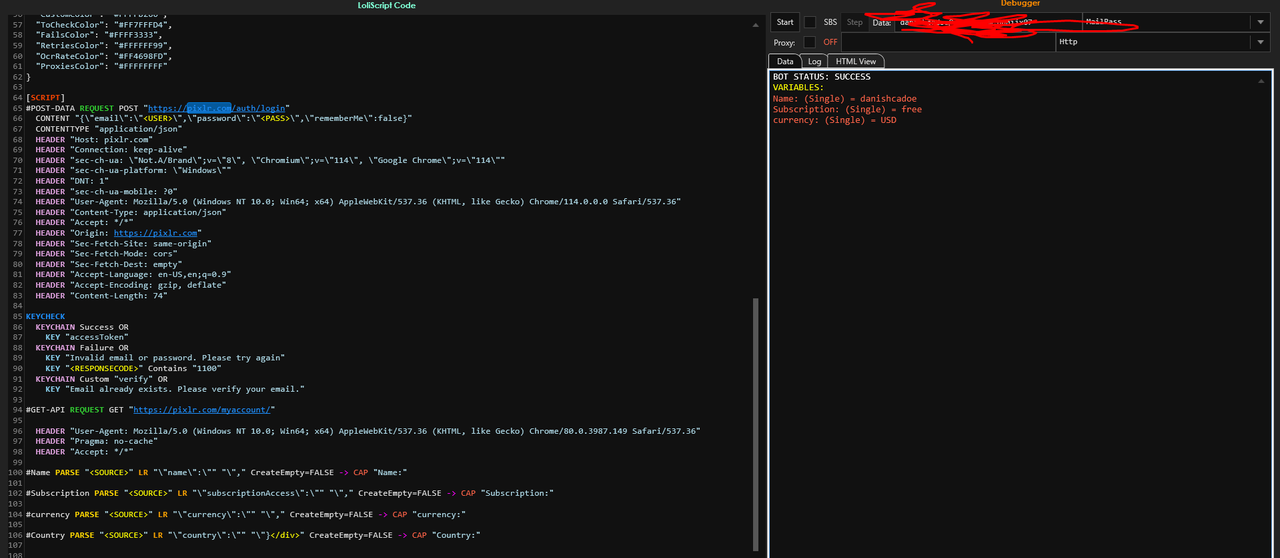1280x558 pixels.
Task: Open the pixlr.com/myaccount/ URL link
Action: [203, 410]
